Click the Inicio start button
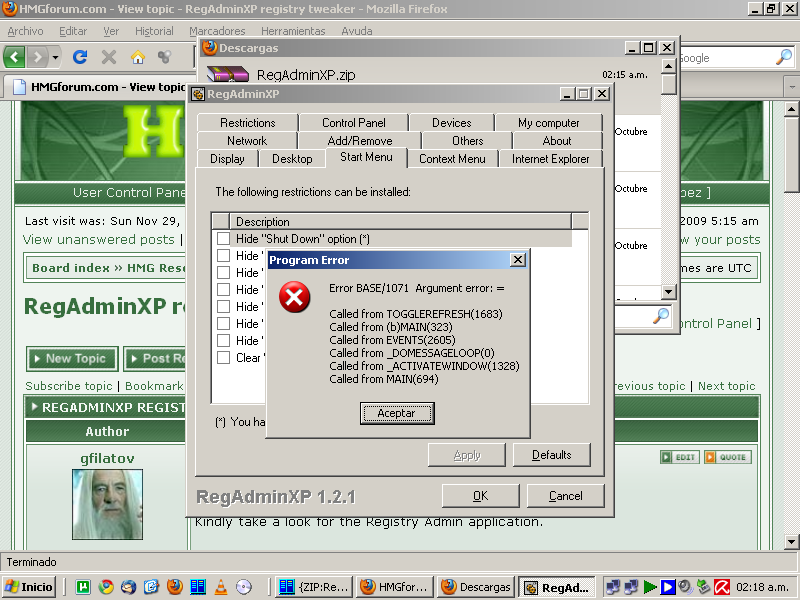 [x=29, y=587]
